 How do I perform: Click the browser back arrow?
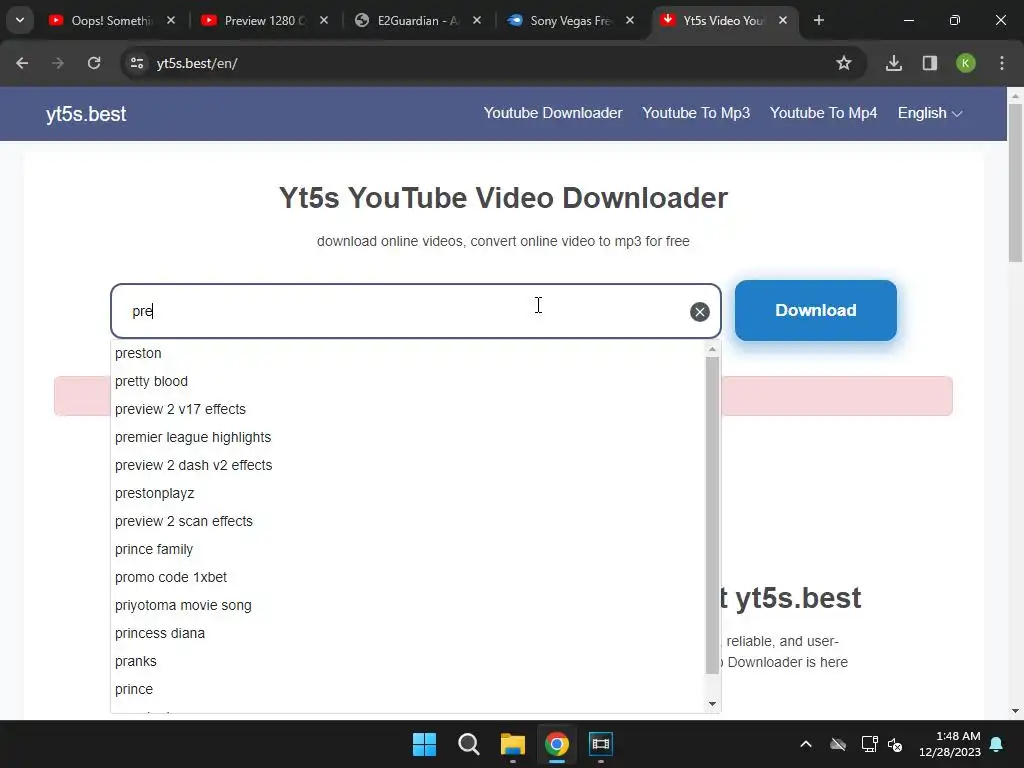coord(22,63)
